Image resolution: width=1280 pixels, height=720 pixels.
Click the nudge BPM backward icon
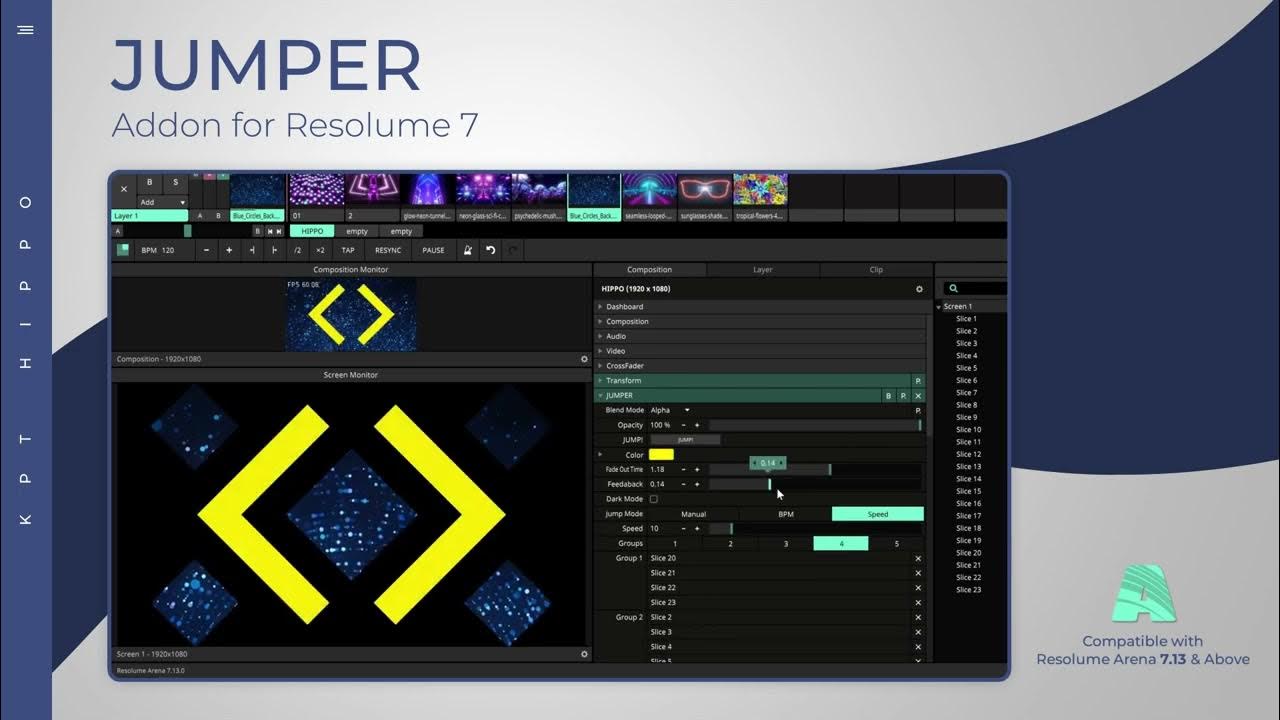click(252, 250)
